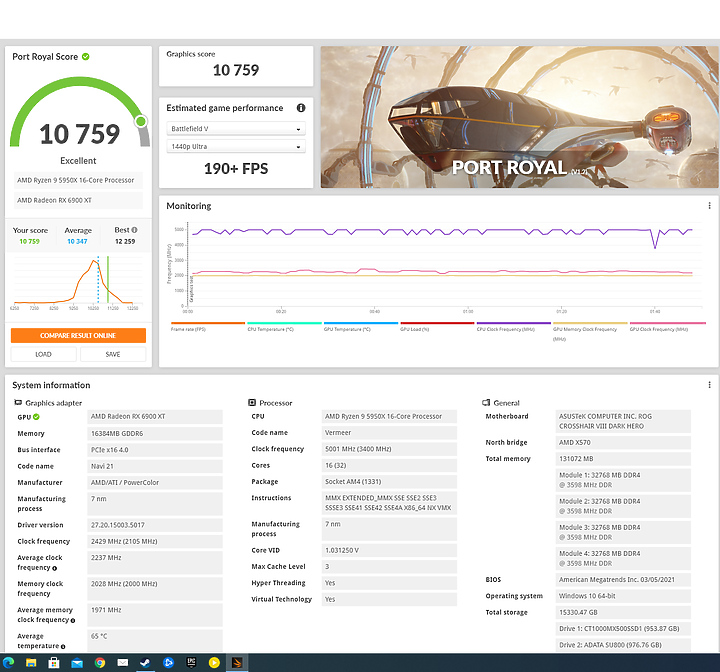The height and width of the screenshot is (672, 720).
Task: Open the System information three-dot menu
Action: [709, 385]
